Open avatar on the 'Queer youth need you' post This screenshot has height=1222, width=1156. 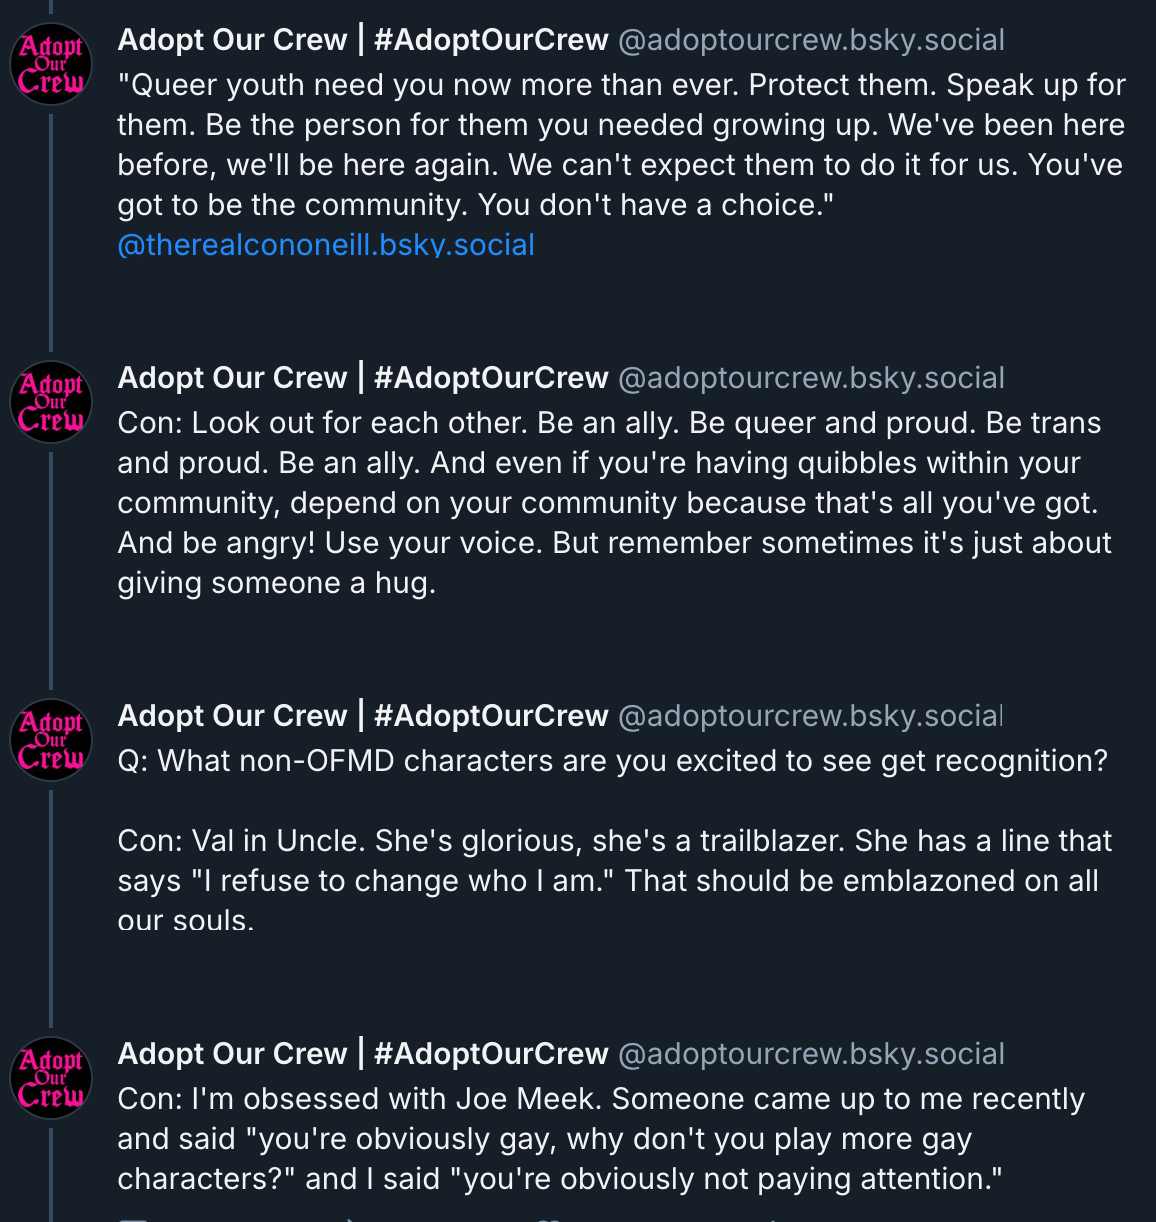(51, 65)
